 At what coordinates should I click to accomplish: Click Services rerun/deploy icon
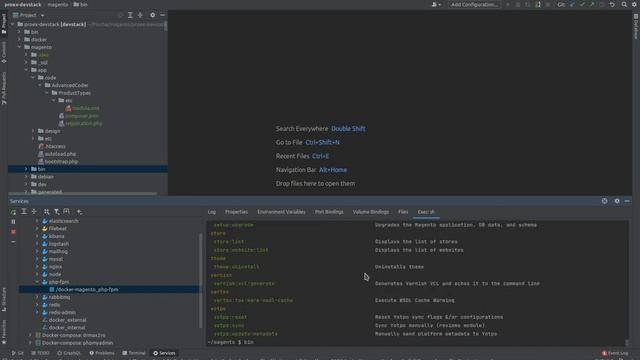(13, 212)
